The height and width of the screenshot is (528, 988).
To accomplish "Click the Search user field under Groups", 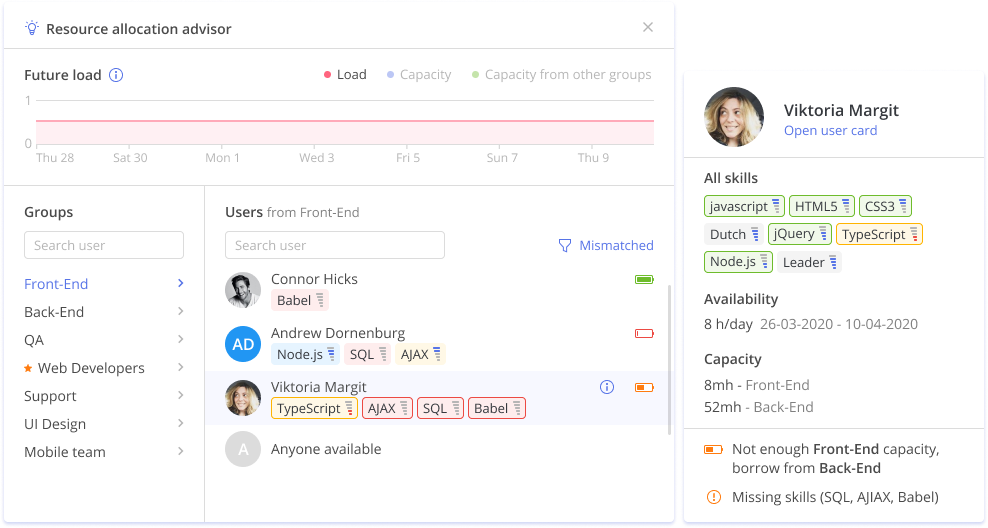I will coord(104,245).
